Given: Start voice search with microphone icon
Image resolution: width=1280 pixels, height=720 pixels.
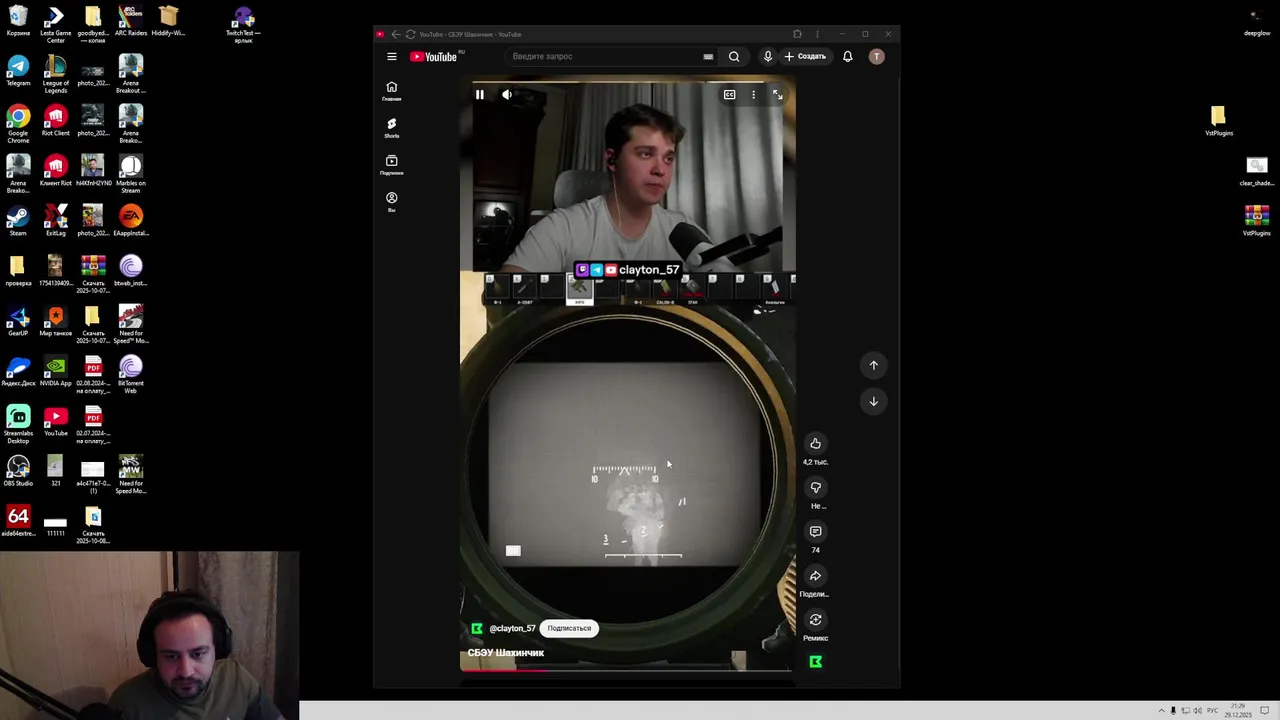Looking at the screenshot, I should tap(767, 57).
